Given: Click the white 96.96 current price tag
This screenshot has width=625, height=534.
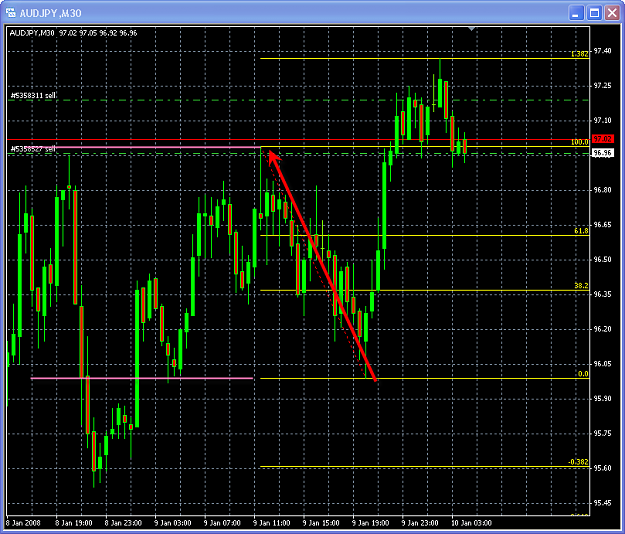Looking at the screenshot, I should pos(602,153).
